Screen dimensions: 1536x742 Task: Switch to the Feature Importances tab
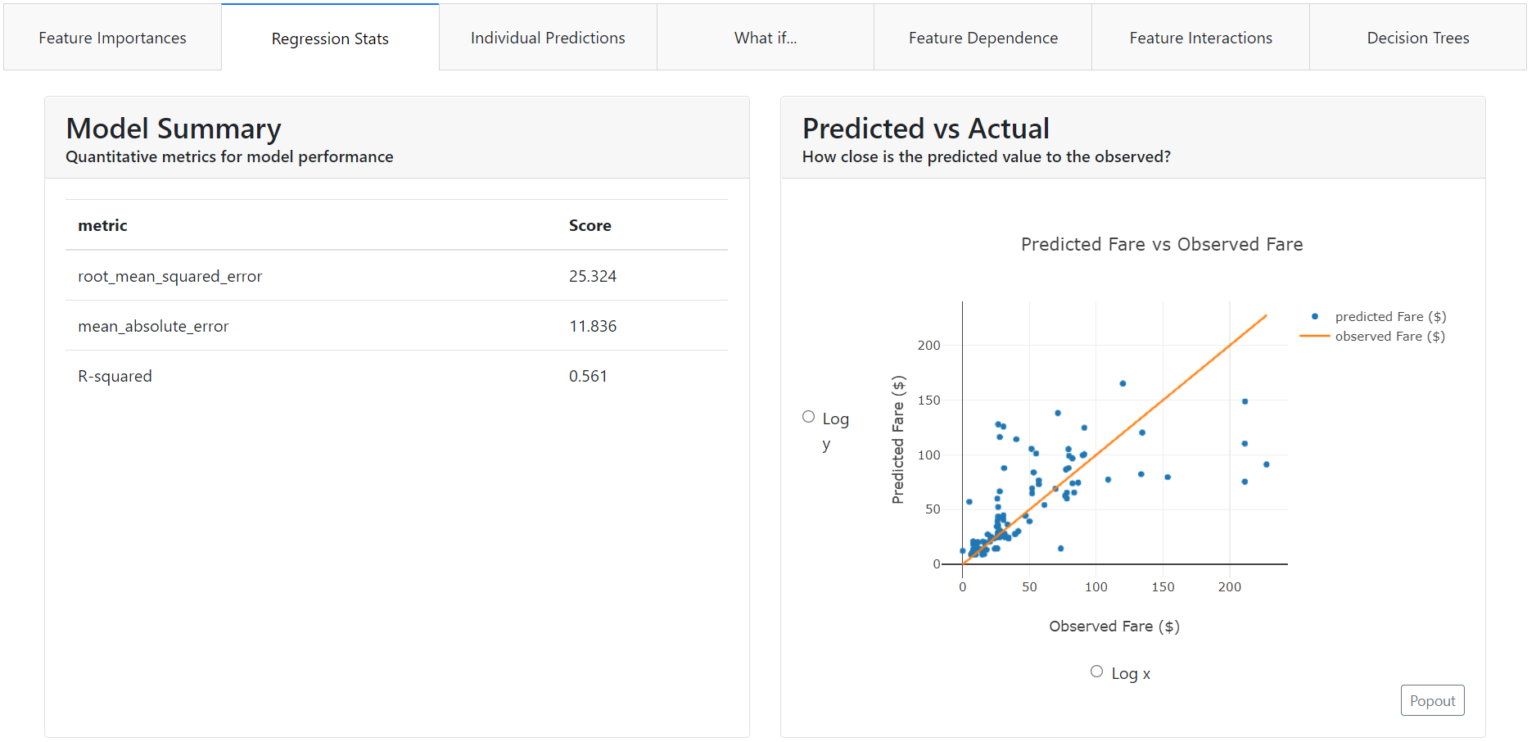(x=112, y=37)
